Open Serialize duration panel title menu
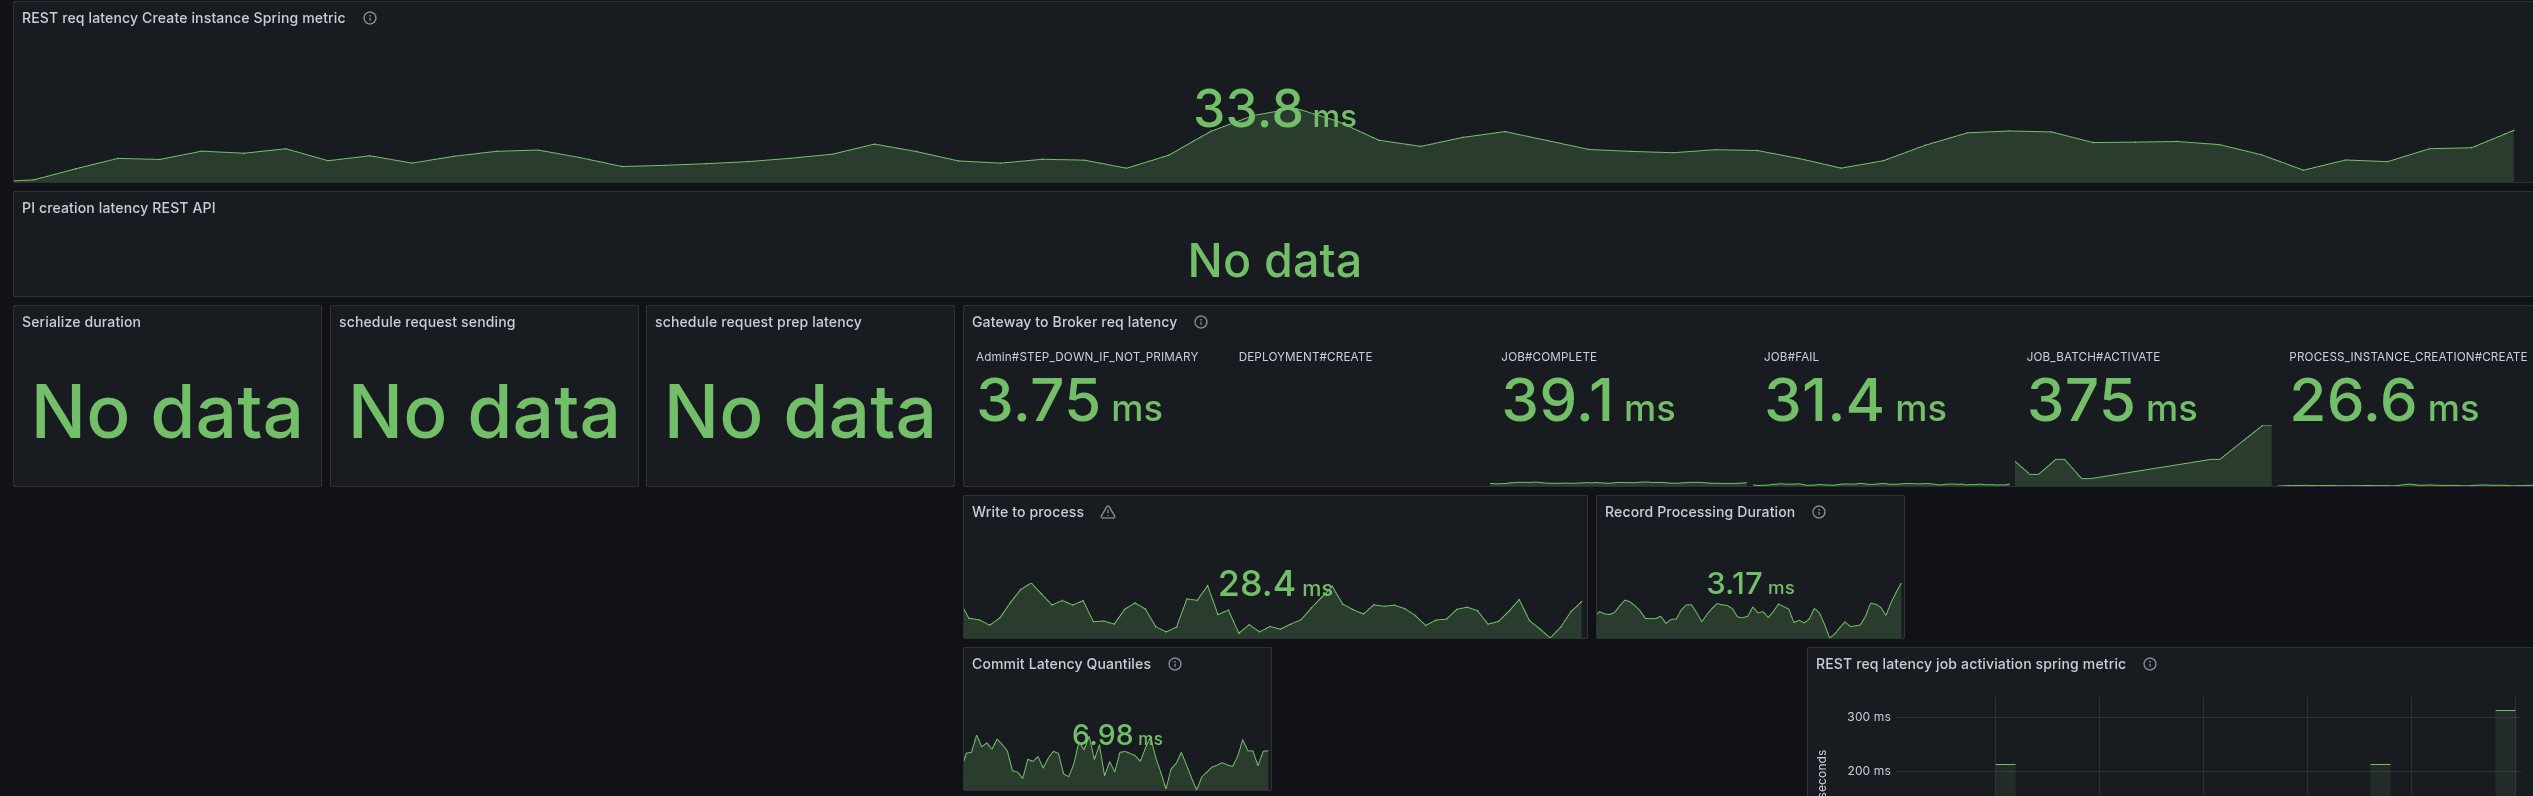 point(81,322)
